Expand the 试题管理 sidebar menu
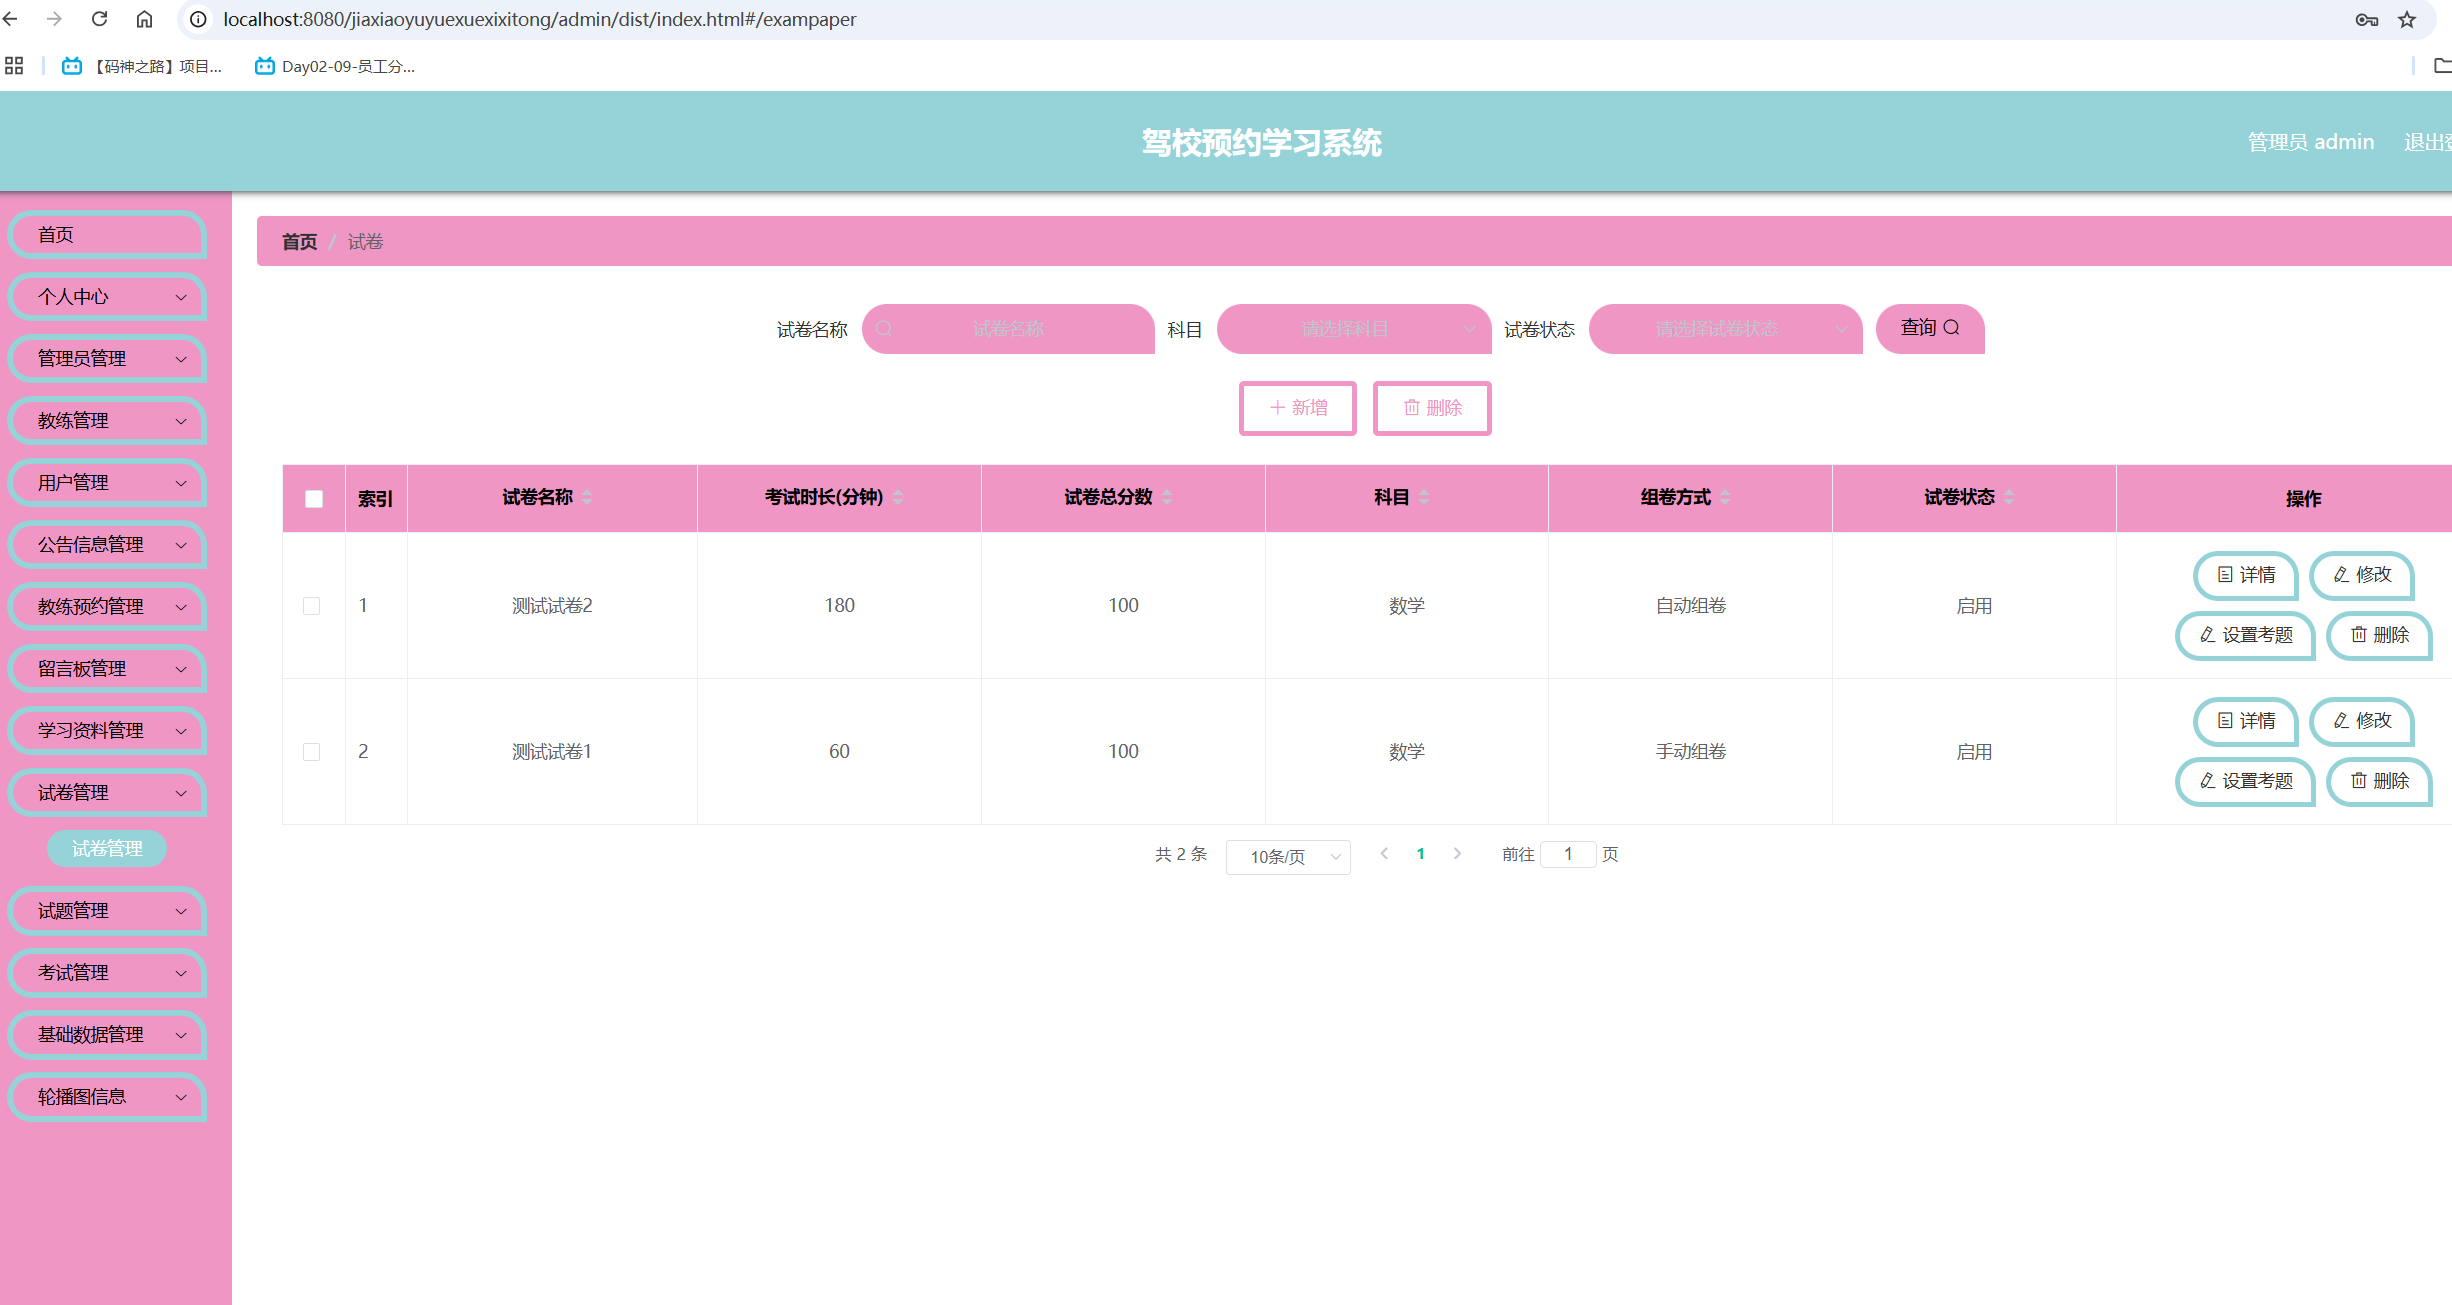Screen dimensions: 2452x1305 (x=107, y=911)
